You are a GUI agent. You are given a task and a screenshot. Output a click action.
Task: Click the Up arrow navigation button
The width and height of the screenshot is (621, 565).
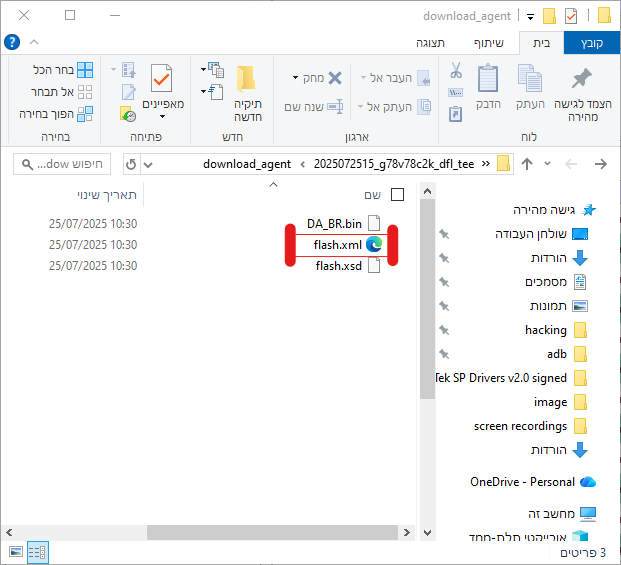[x=528, y=164]
